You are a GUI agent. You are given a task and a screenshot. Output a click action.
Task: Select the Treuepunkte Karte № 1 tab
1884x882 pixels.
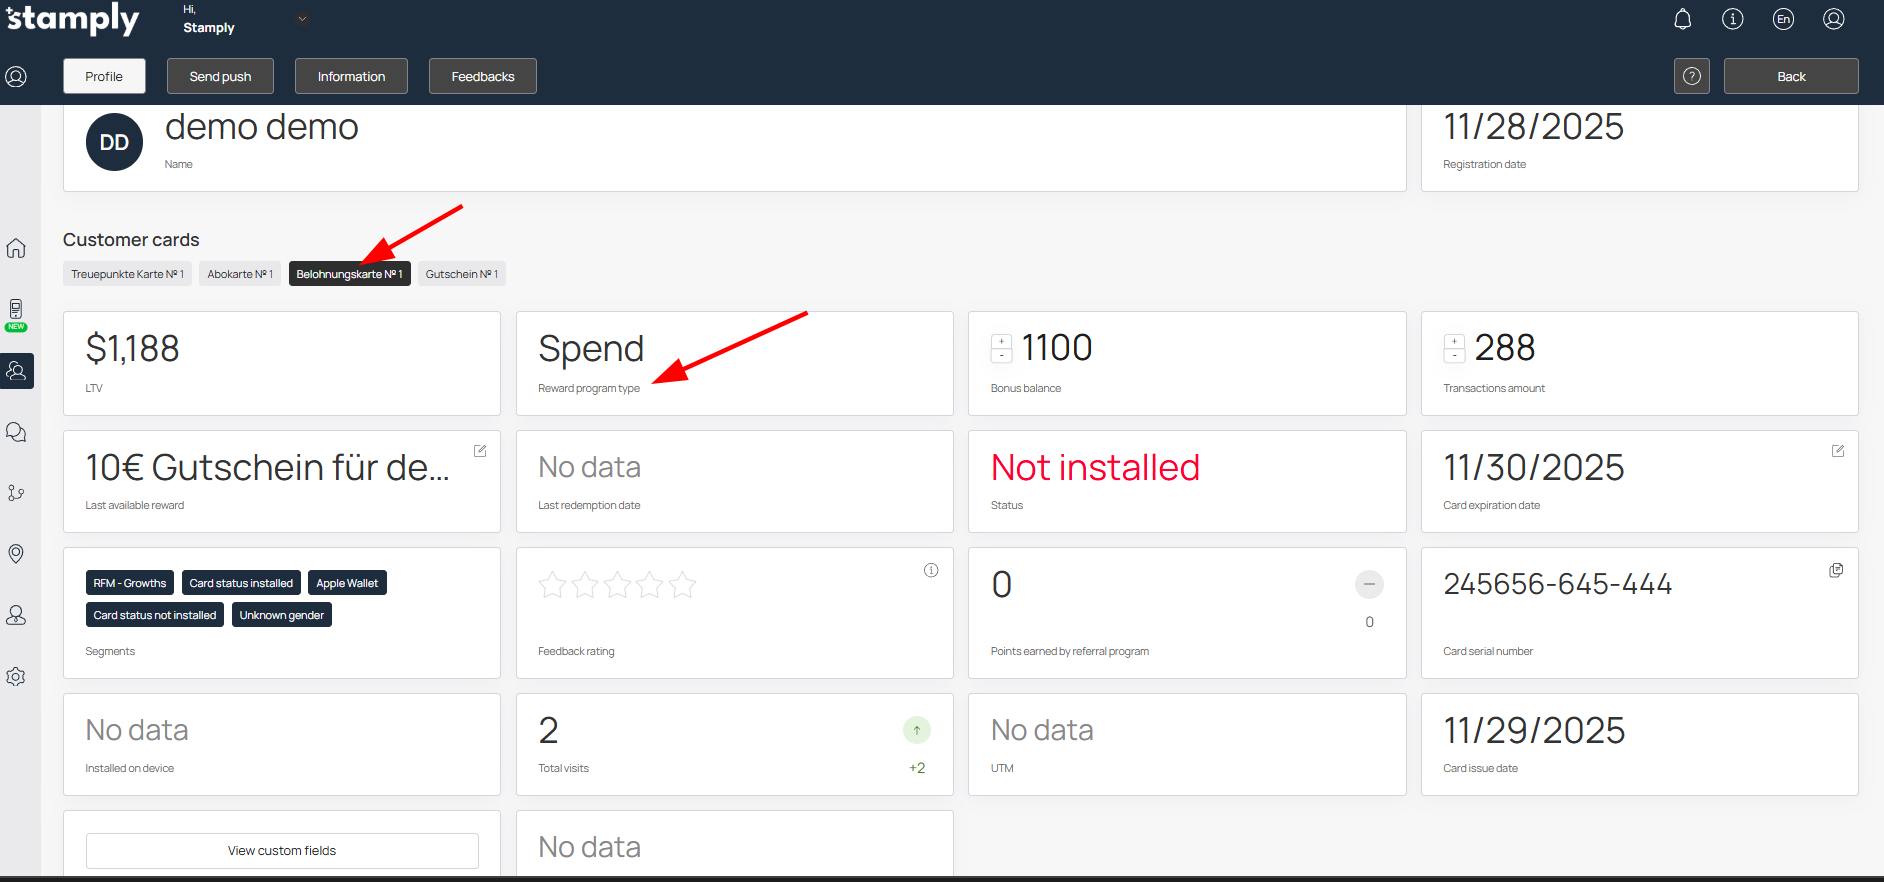click(127, 274)
